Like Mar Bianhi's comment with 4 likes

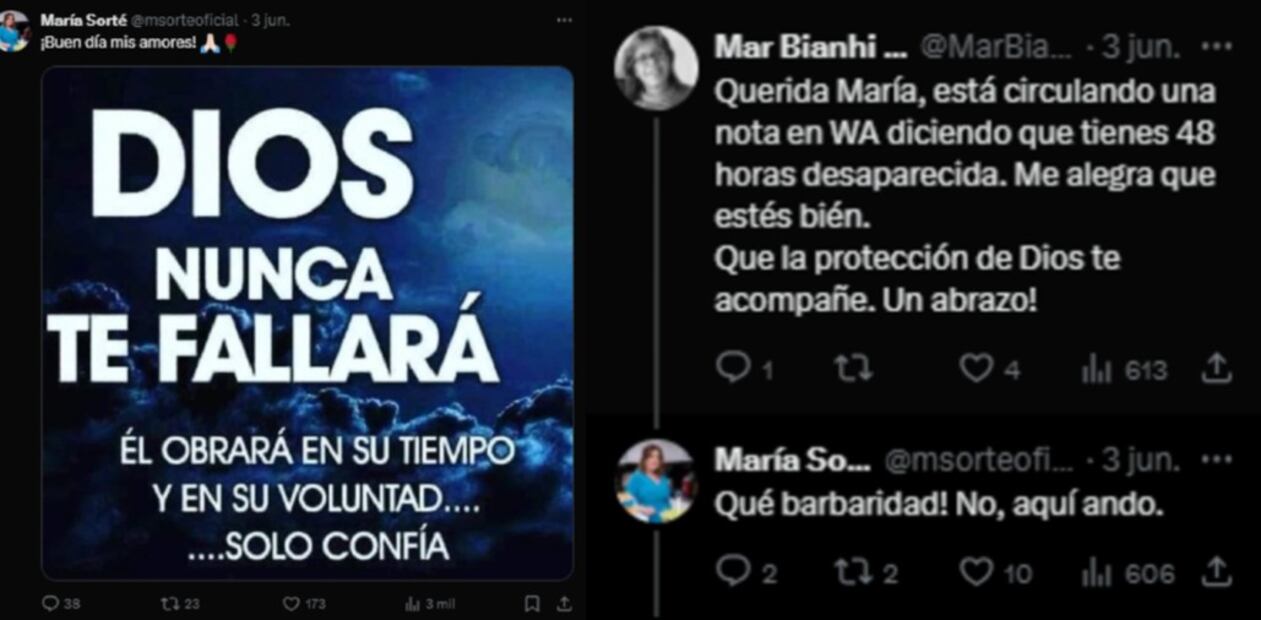coord(989,370)
